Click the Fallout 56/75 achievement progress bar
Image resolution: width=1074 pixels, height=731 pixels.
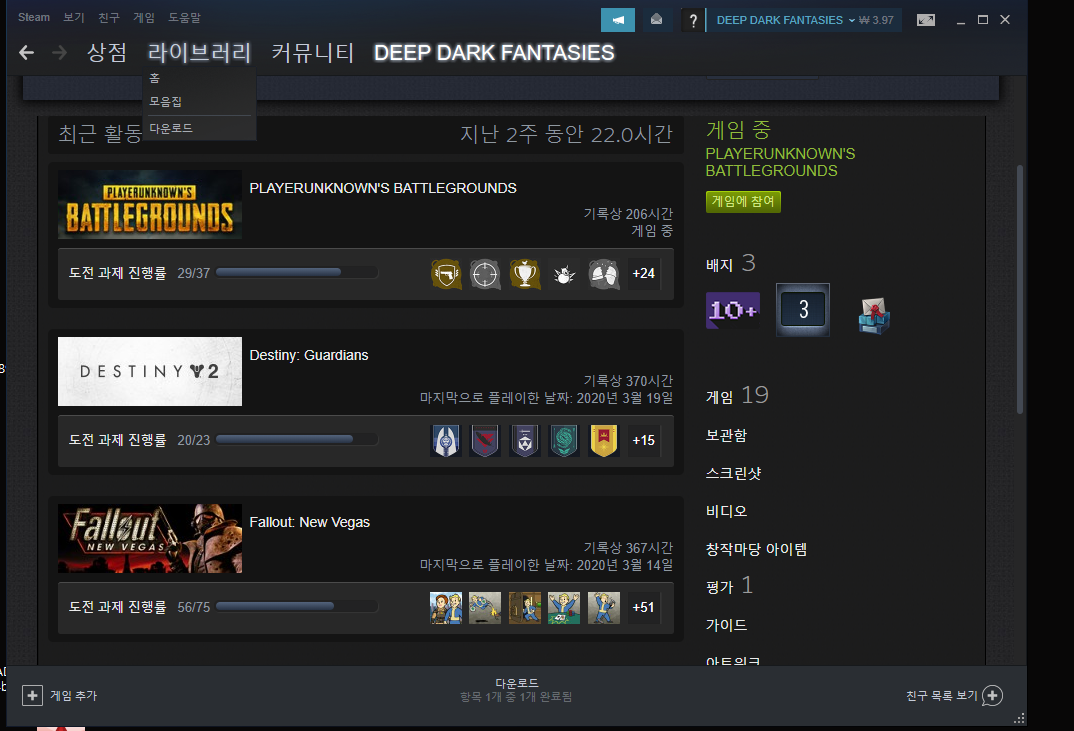coord(297,606)
